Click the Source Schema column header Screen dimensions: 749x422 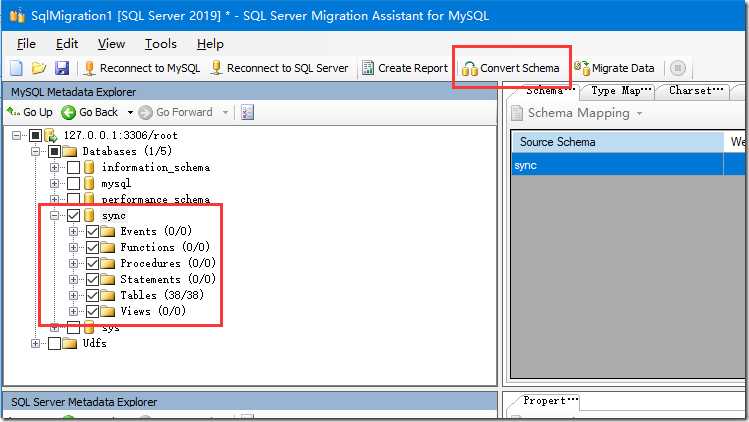(x=617, y=142)
